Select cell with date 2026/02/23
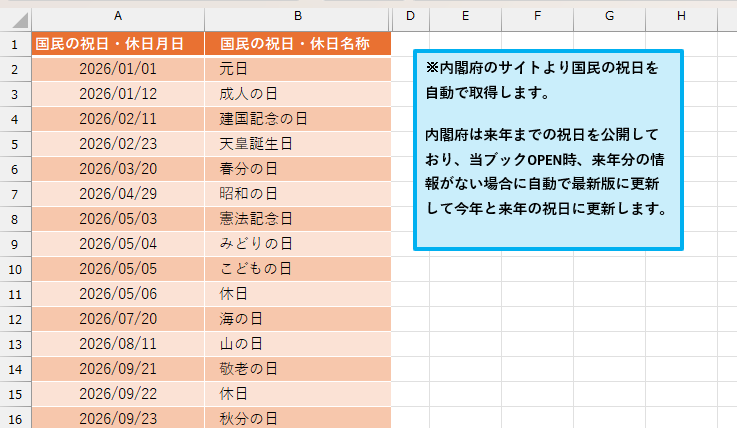737x428 pixels. tap(118, 144)
